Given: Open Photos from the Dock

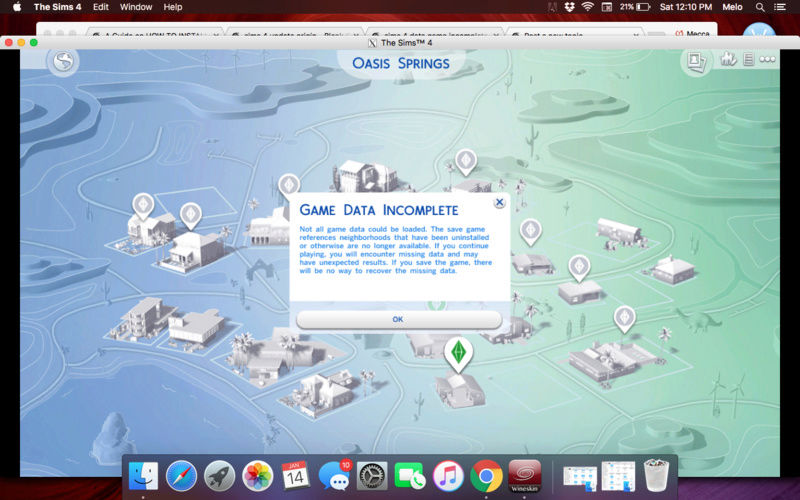Looking at the screenshot, I should [x=258, y=476].
